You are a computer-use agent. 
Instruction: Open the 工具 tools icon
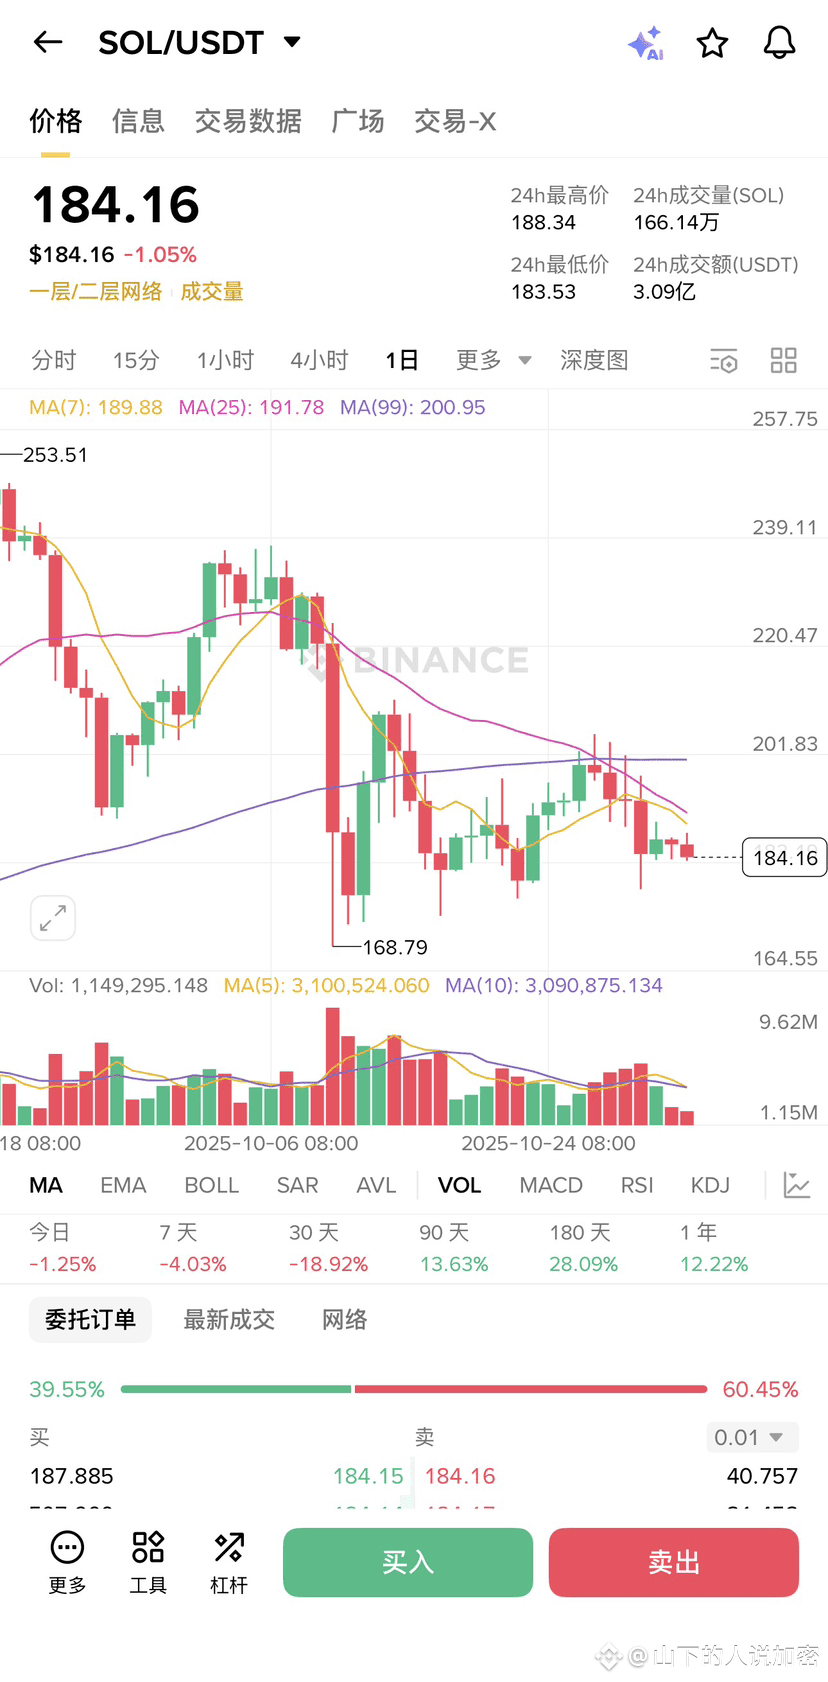(148, 1562)
